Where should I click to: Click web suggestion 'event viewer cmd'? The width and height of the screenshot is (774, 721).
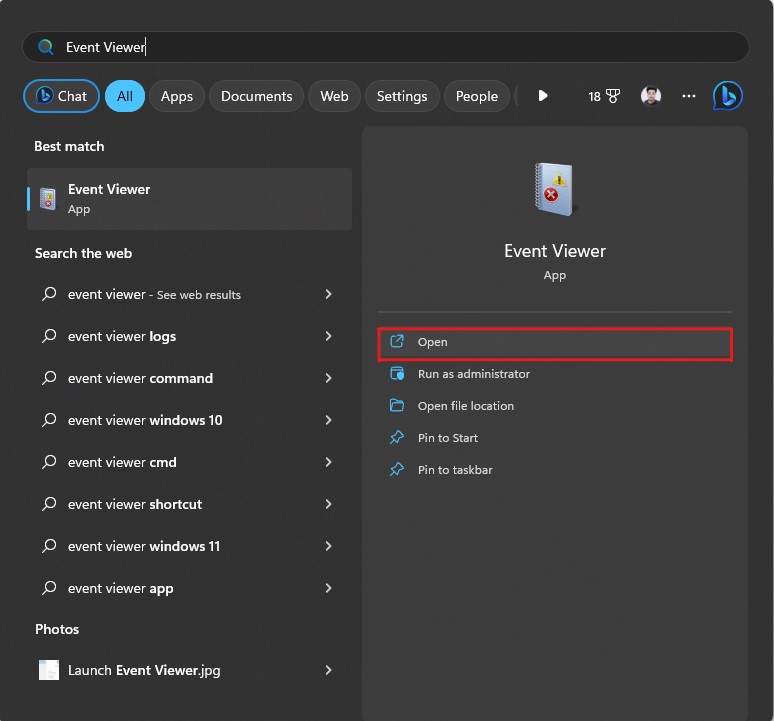pos(190,462)
